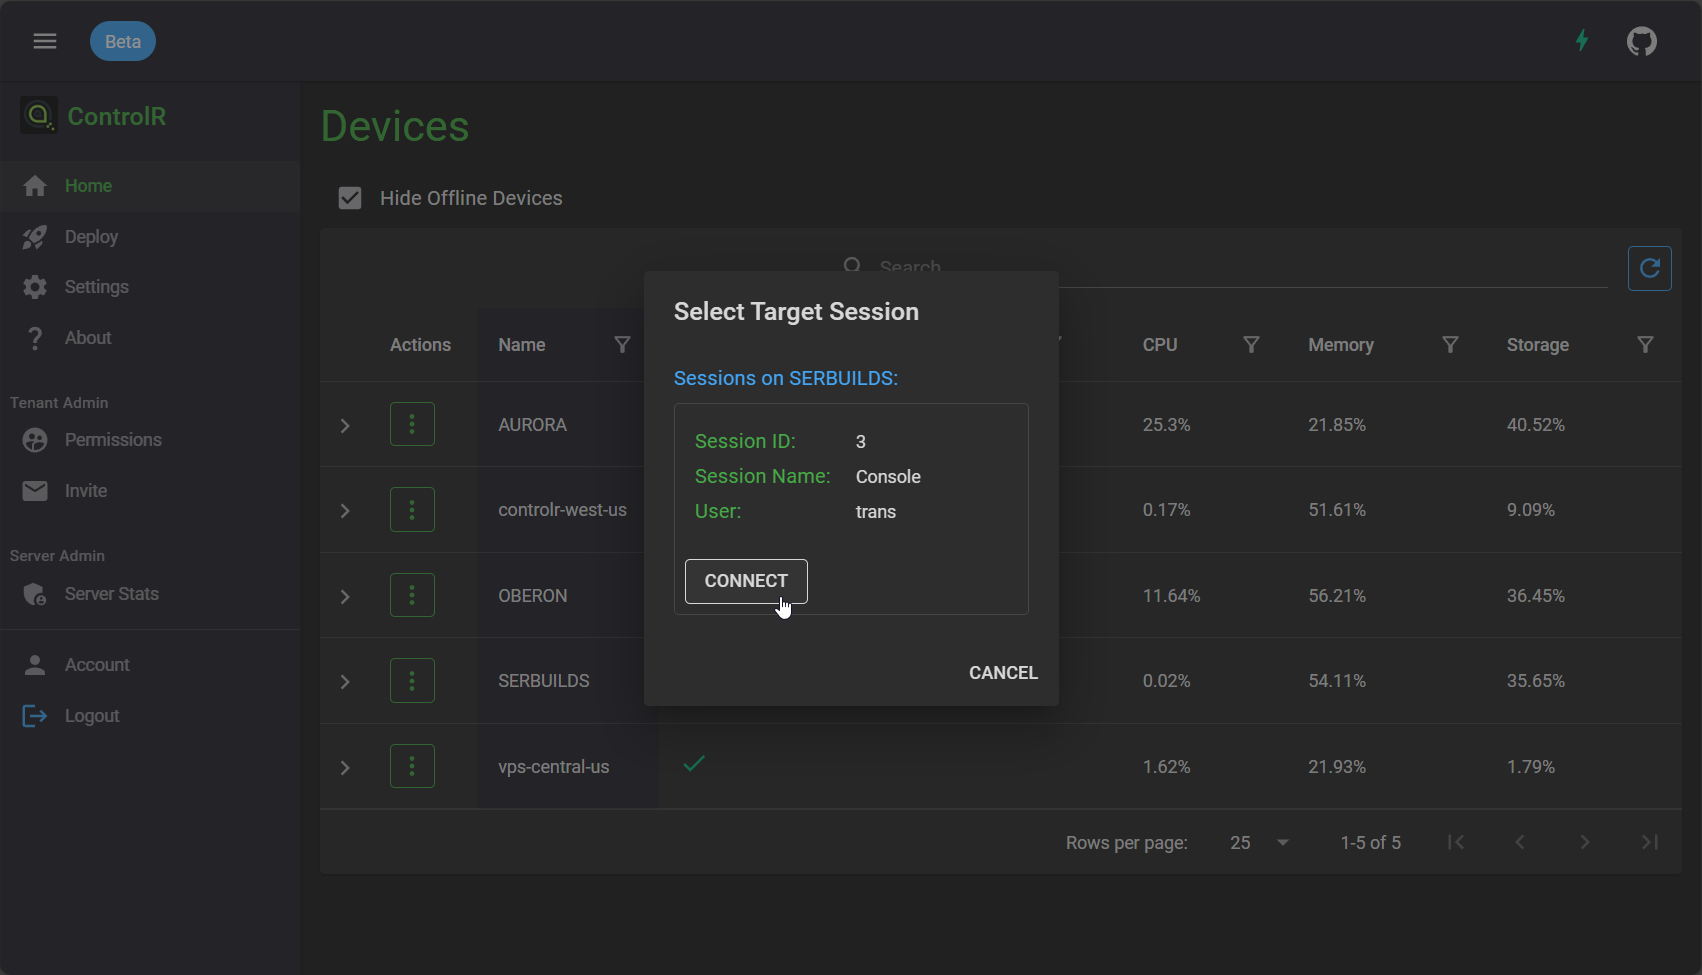Open the CPU column filter
The height and width of the screenshot is (975, 1702).
(x=1251, y=345)
